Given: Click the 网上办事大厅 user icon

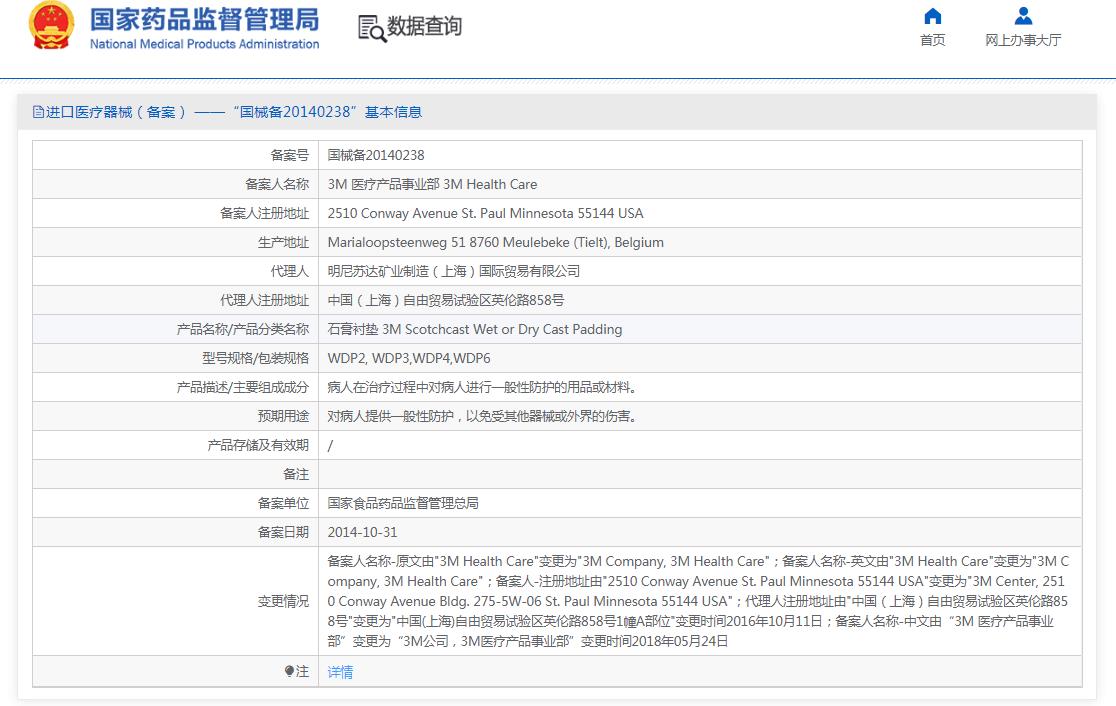Looking at the screenshot, I should [1023, 16].
